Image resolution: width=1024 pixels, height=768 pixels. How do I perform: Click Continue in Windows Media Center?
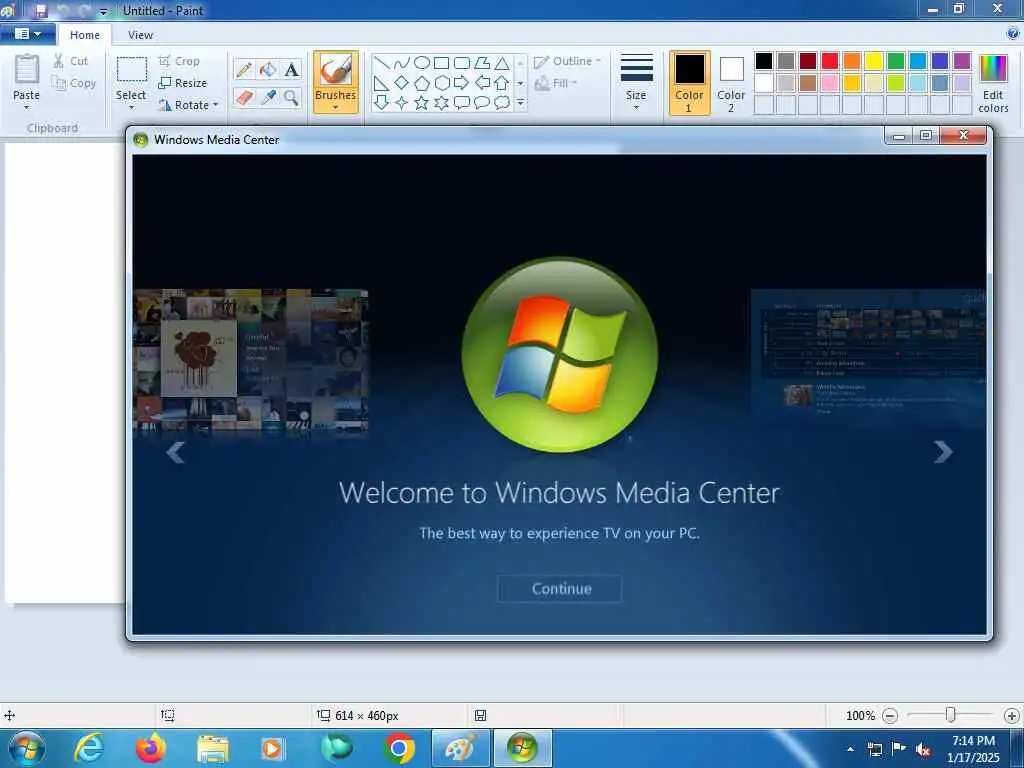[560, 588]
